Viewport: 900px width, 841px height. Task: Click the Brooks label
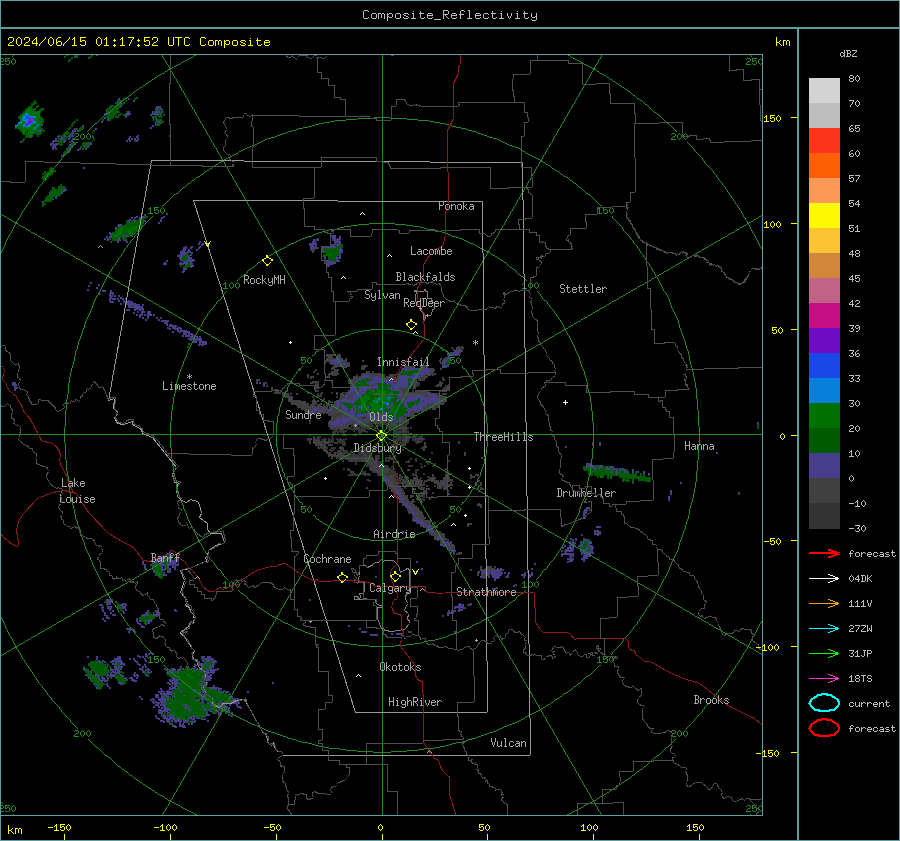coord(711,700)
